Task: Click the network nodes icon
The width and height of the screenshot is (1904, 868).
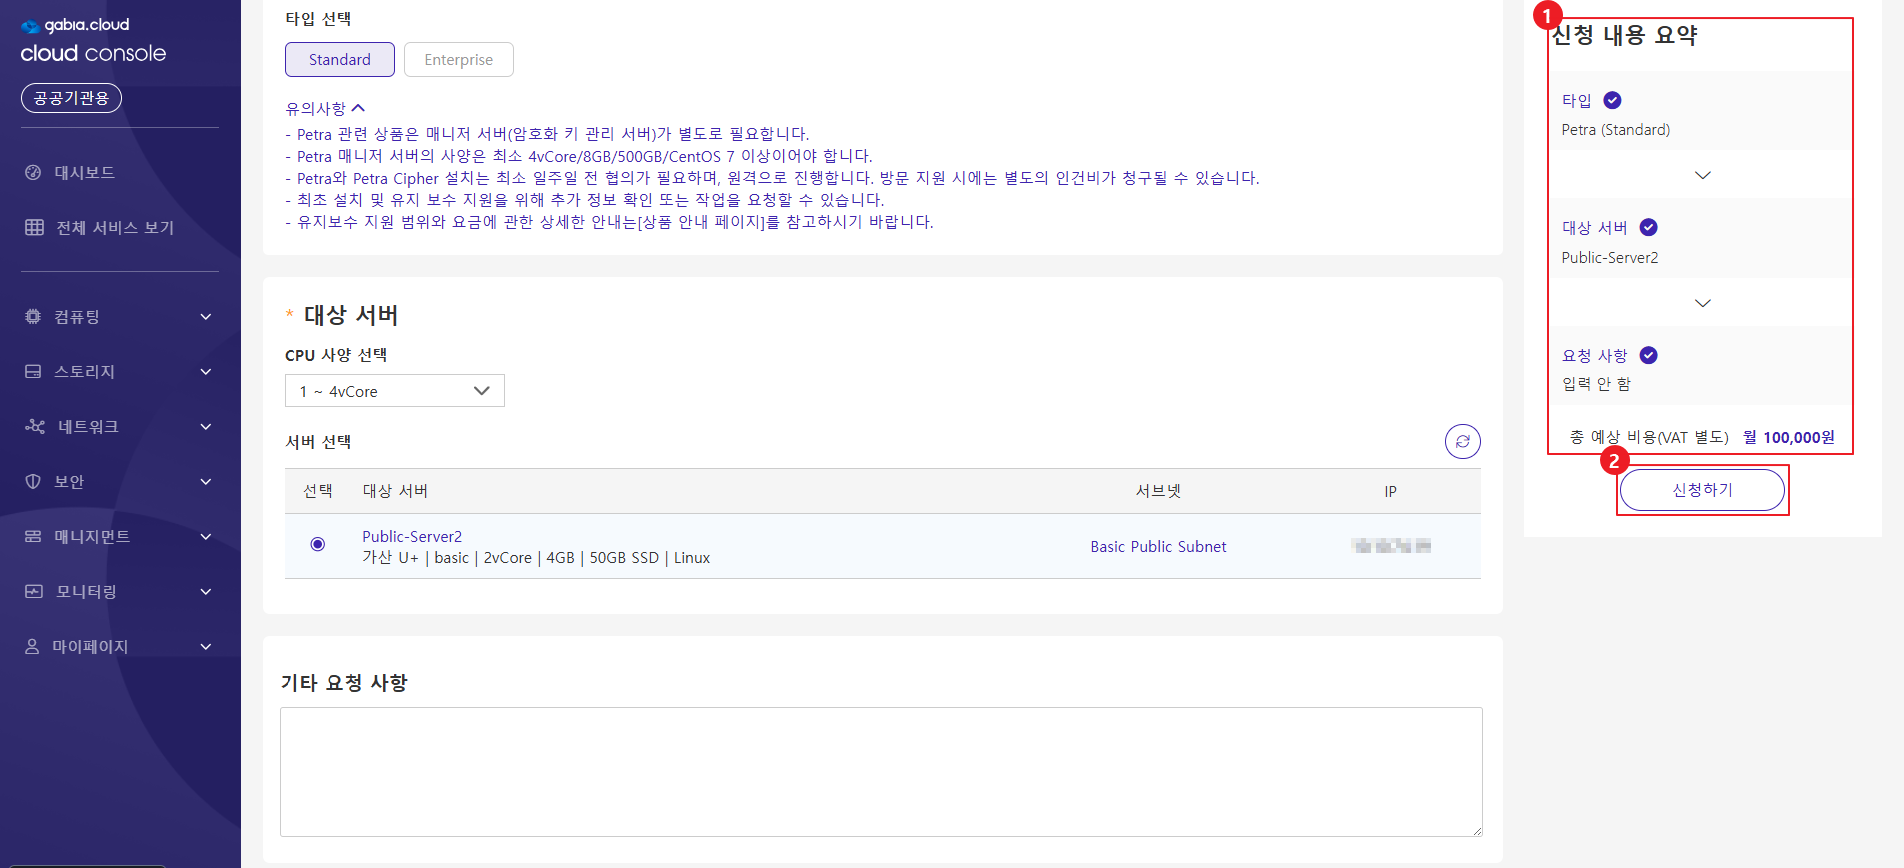Action: tap(35, 426)
